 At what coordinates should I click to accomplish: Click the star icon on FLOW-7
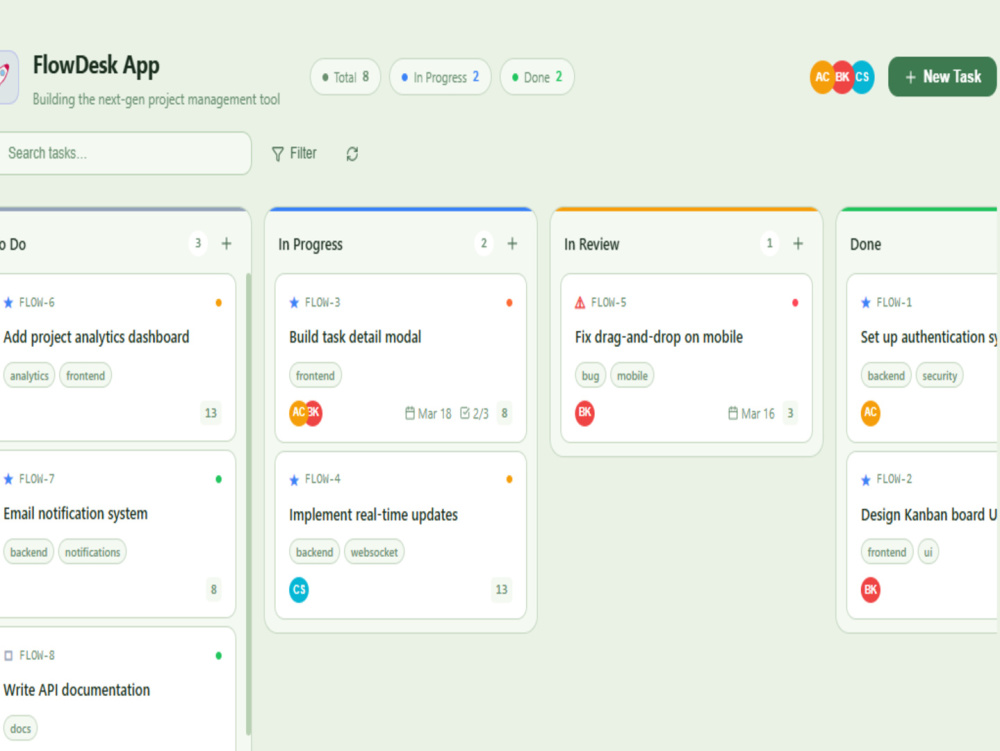click(x=8, y=479)
